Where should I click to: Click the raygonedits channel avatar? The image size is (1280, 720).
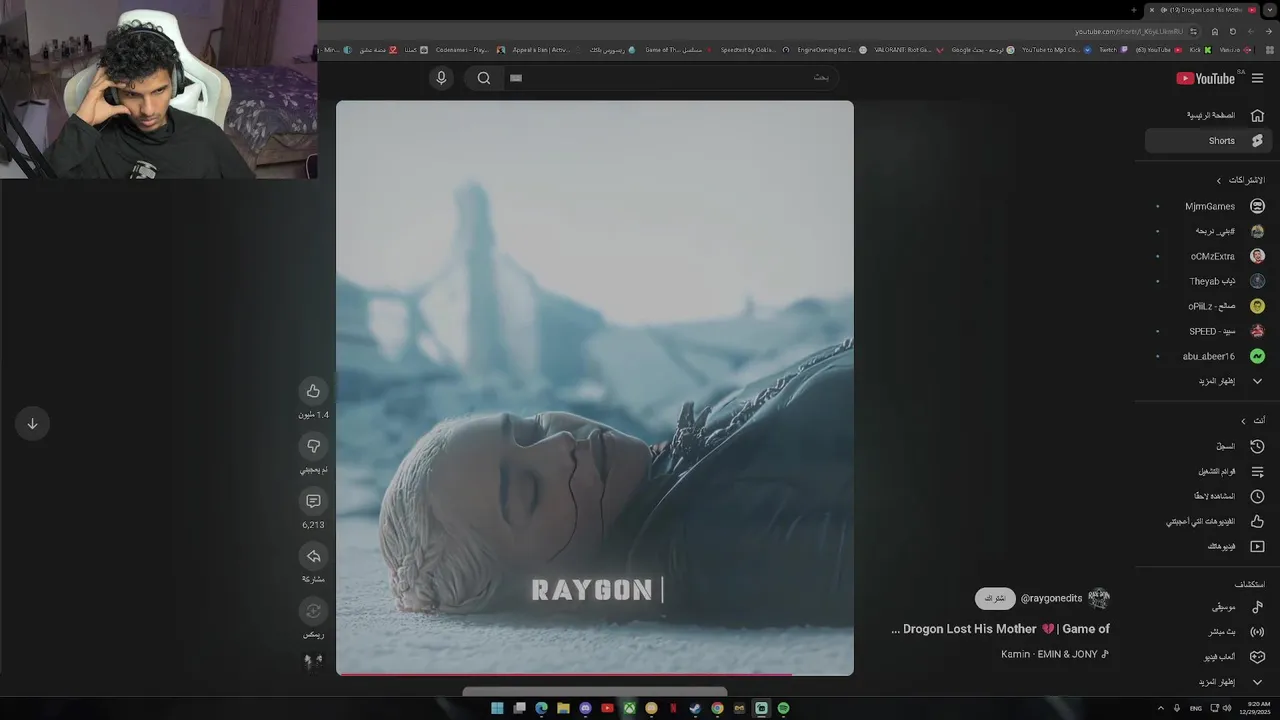pos(1099,598)
